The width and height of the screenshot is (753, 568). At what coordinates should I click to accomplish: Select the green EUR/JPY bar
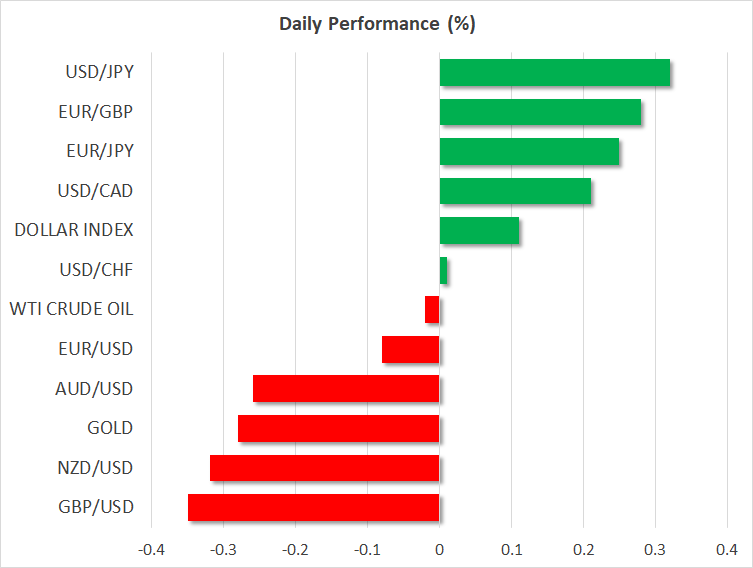pos(529,152)
